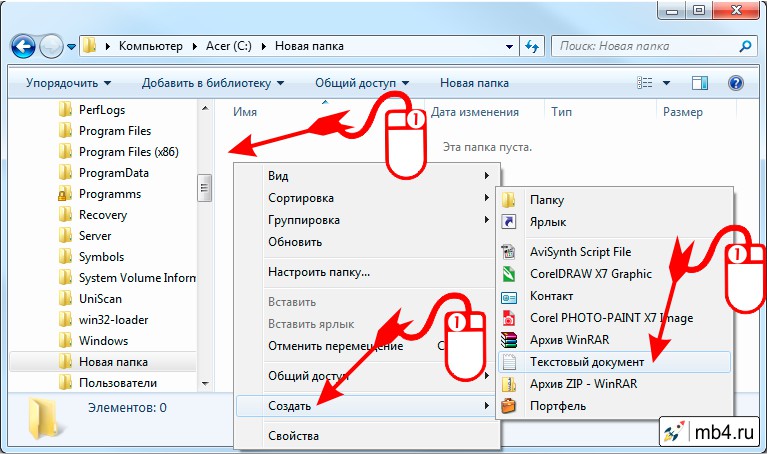Open the view options dropdown arrow
The width and height of the screenshot is (767, 454).
coord(666,83)
